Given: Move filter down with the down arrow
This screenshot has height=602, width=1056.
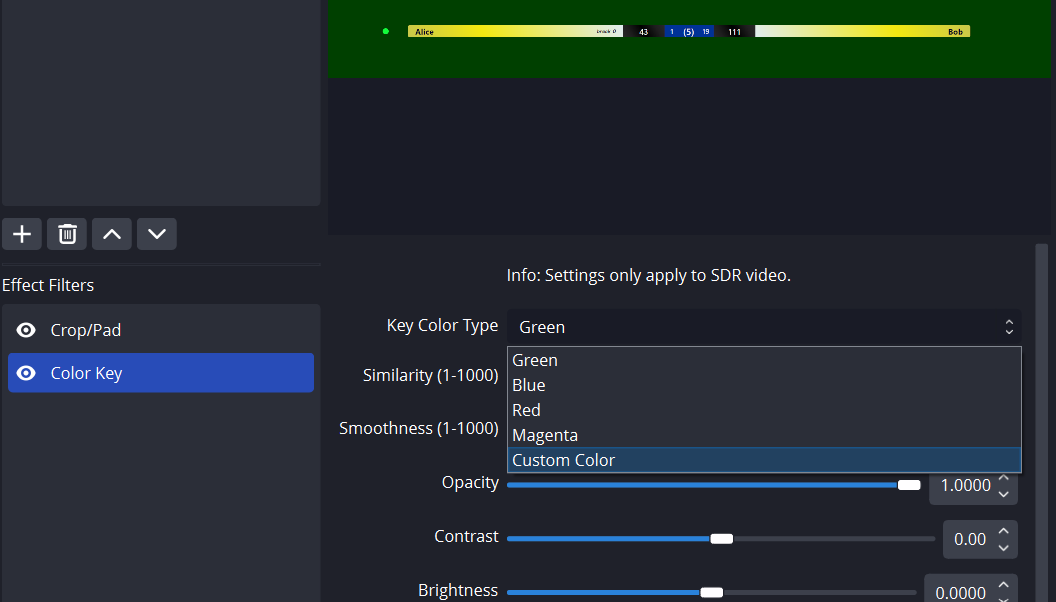Looking at the screenshot, I should coord(157,234).
